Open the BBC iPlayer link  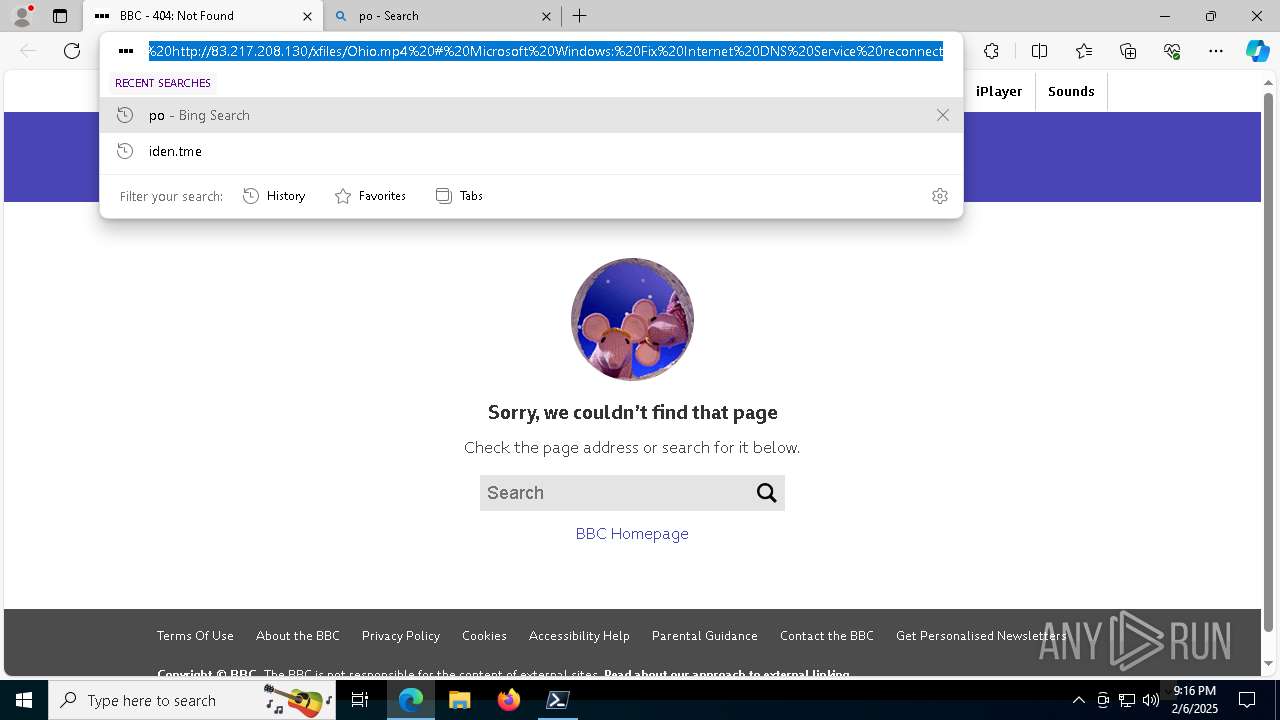coord(999,91)
